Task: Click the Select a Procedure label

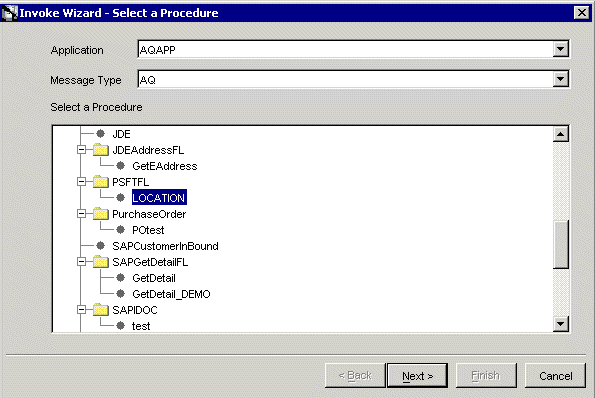Action: click(x=96, y=107)
